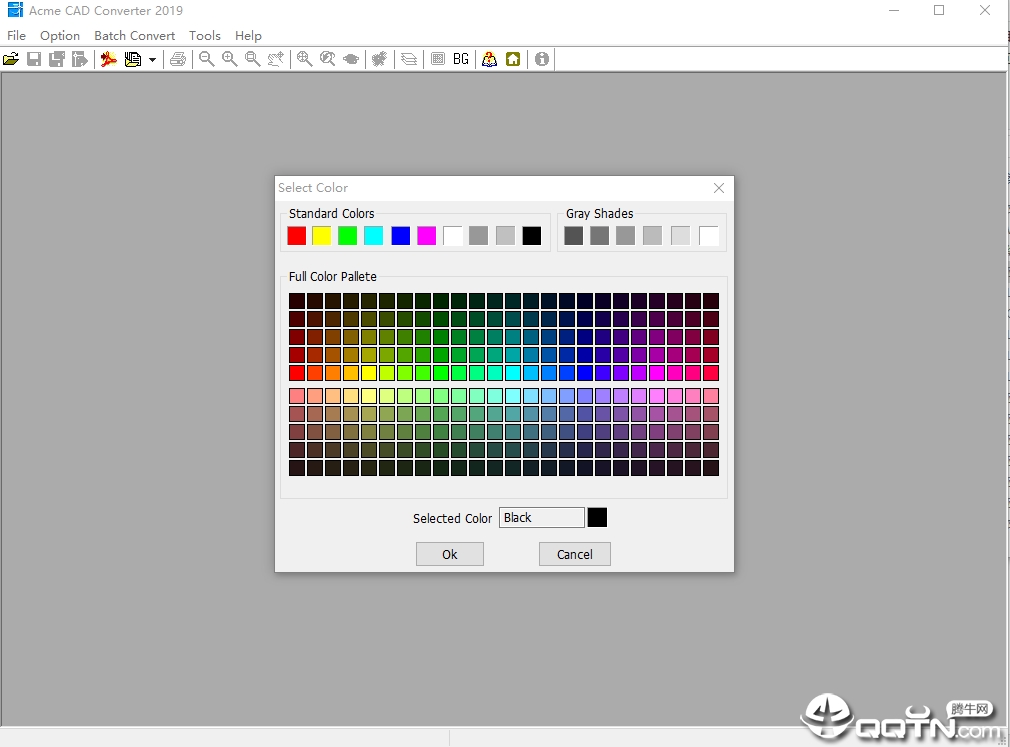This screenshot has width=1010, height=747.
Task: Open the Batch Convert menu
Action: click(x=135, y=35)
